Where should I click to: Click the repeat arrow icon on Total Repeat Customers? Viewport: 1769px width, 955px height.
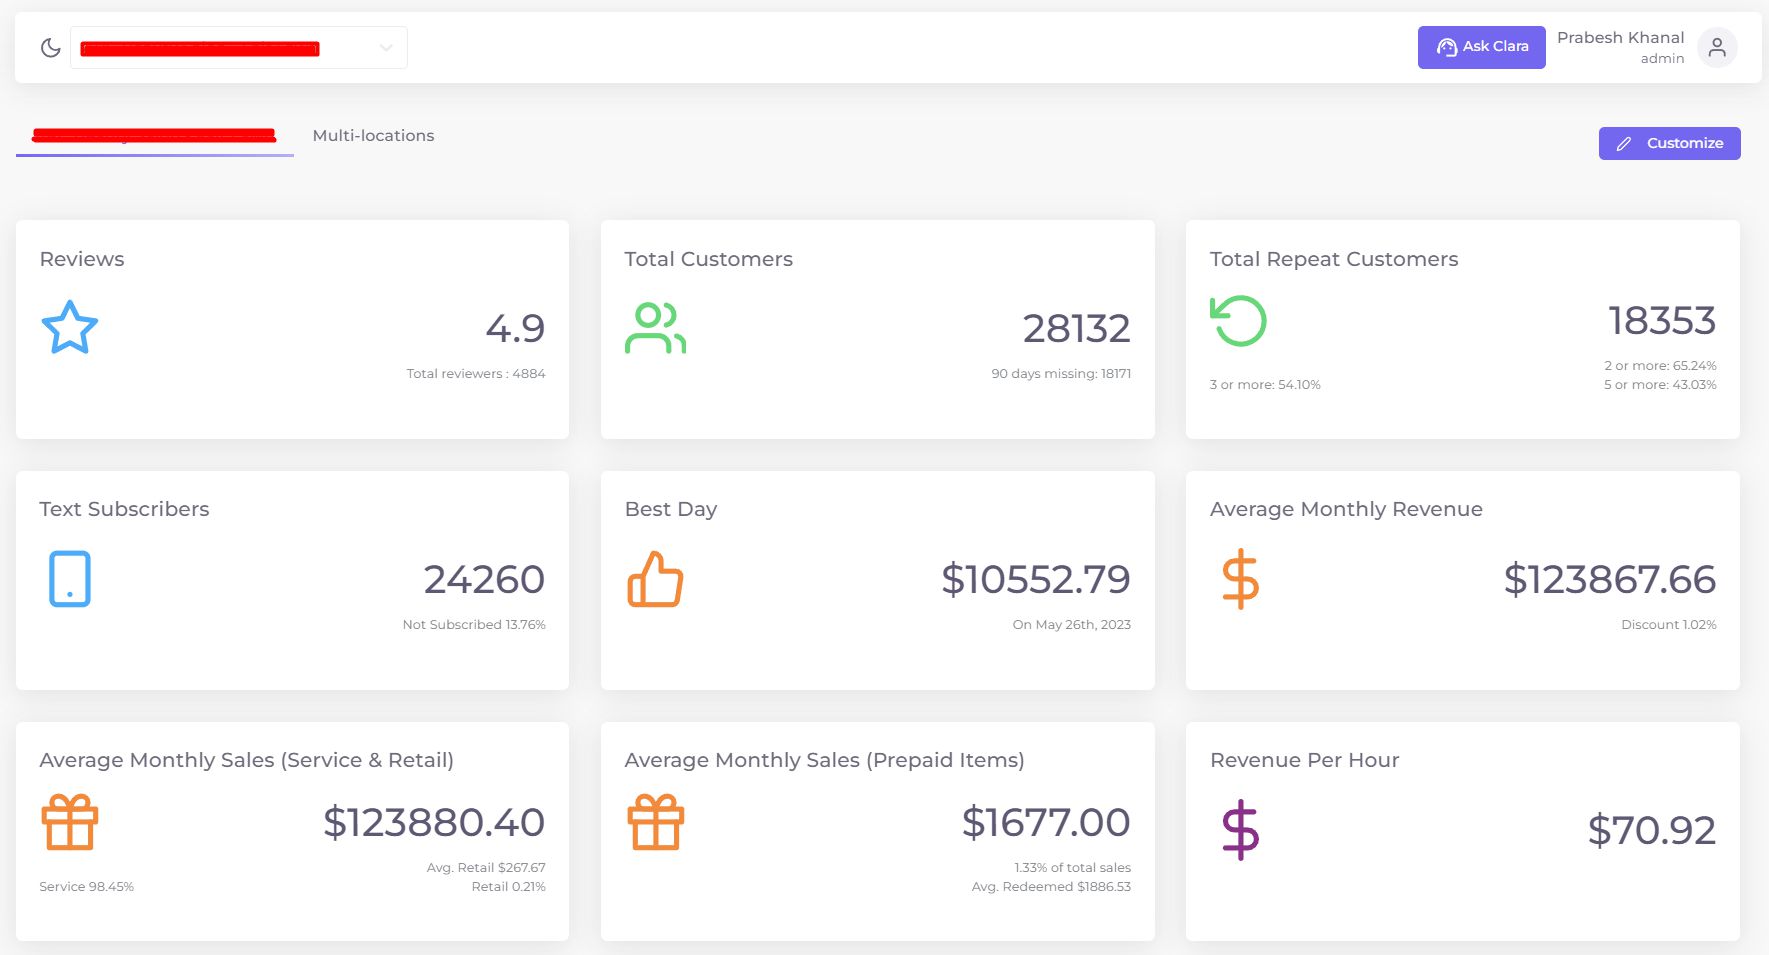tap(1239, 321)
